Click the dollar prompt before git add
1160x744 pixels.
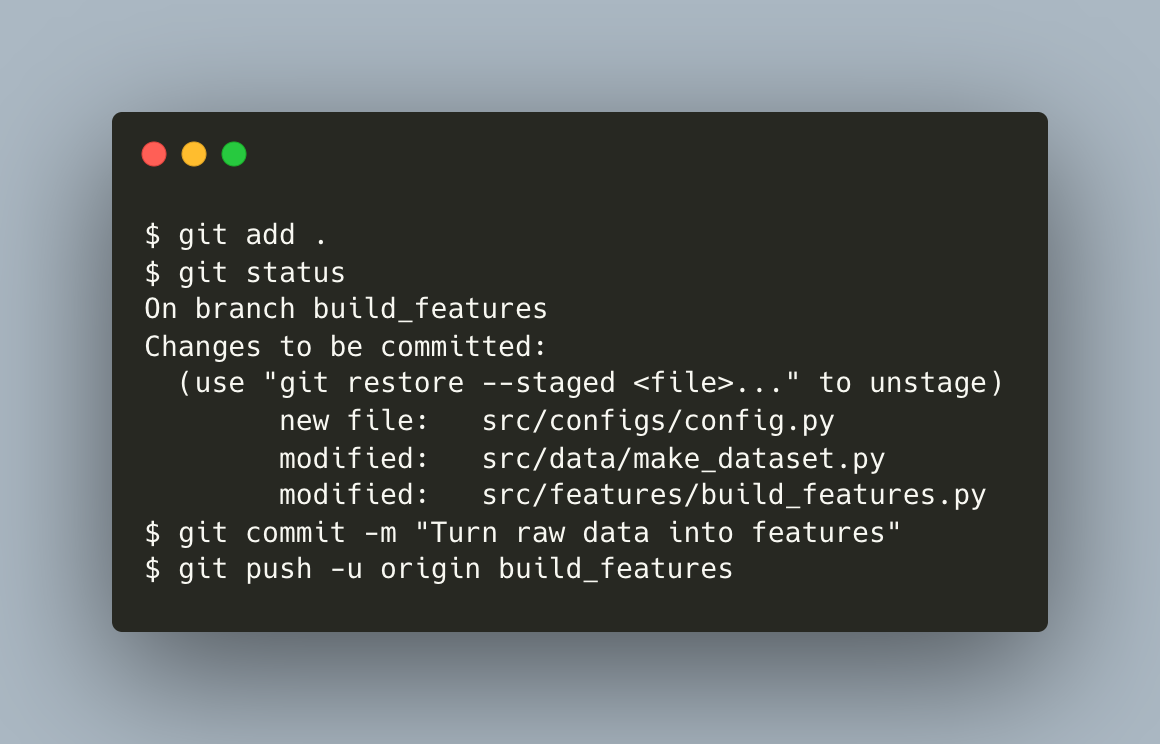tap(153, 236)
